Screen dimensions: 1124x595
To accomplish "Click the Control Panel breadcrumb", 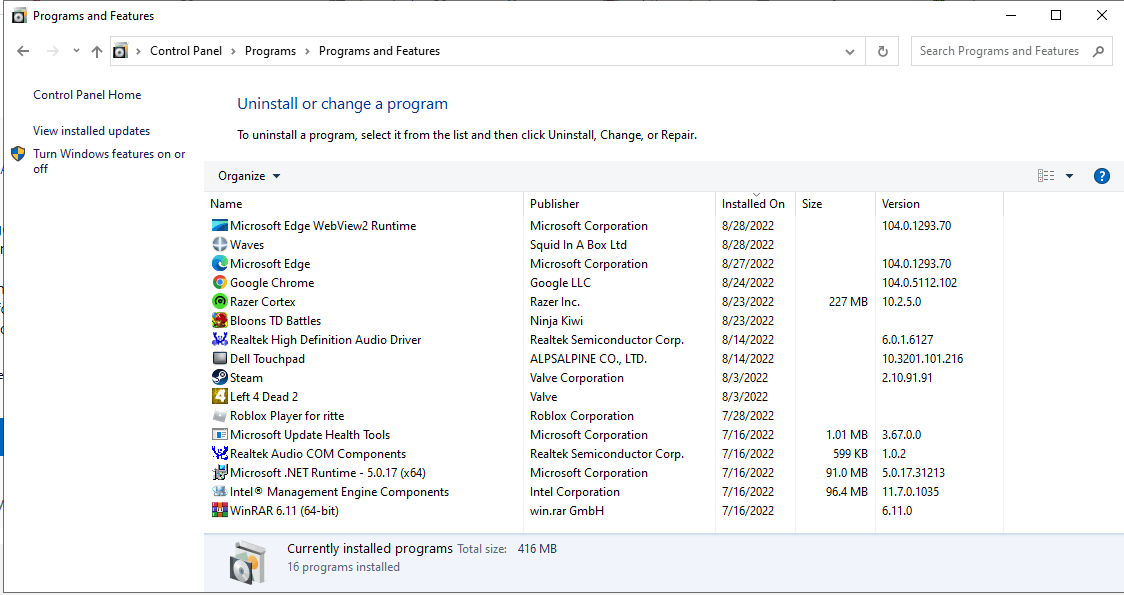I will tap(186, 51).
